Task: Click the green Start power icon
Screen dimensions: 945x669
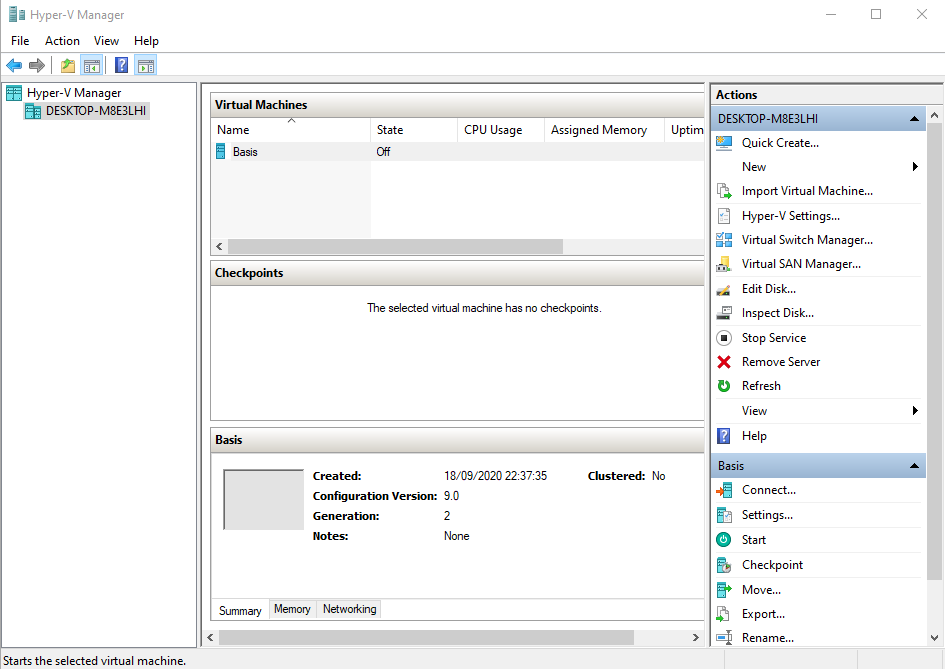Action: pyautogui.click(x=724, y=540)
